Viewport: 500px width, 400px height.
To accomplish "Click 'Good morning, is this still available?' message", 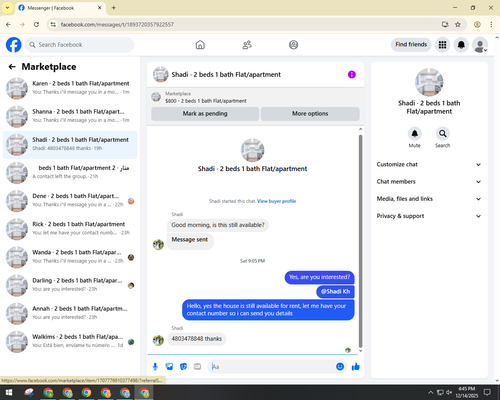I will tap(218, 225).
